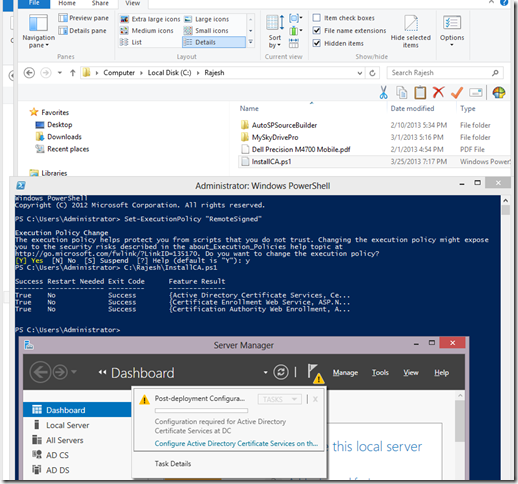518x484 pixels.
Task: Open the Group by dropdown icon
Action: coord(296,18)
